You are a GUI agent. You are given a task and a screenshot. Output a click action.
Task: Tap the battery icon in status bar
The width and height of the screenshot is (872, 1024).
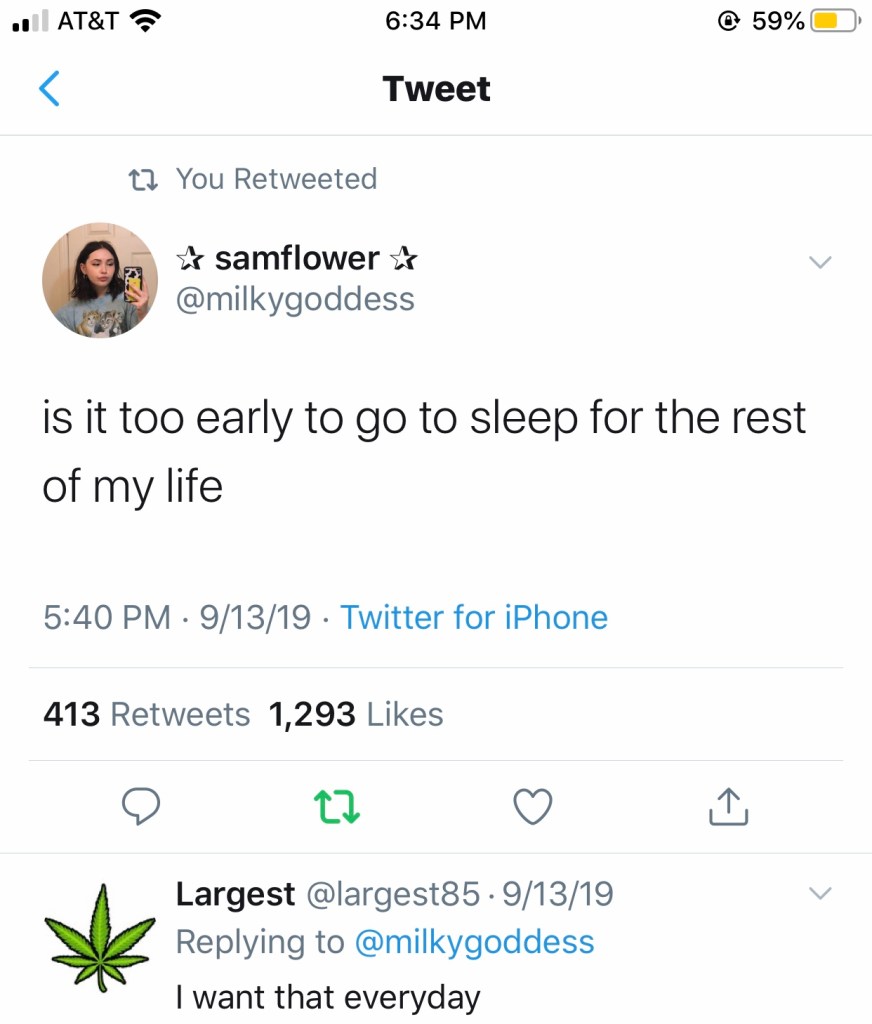coord(833,20)
